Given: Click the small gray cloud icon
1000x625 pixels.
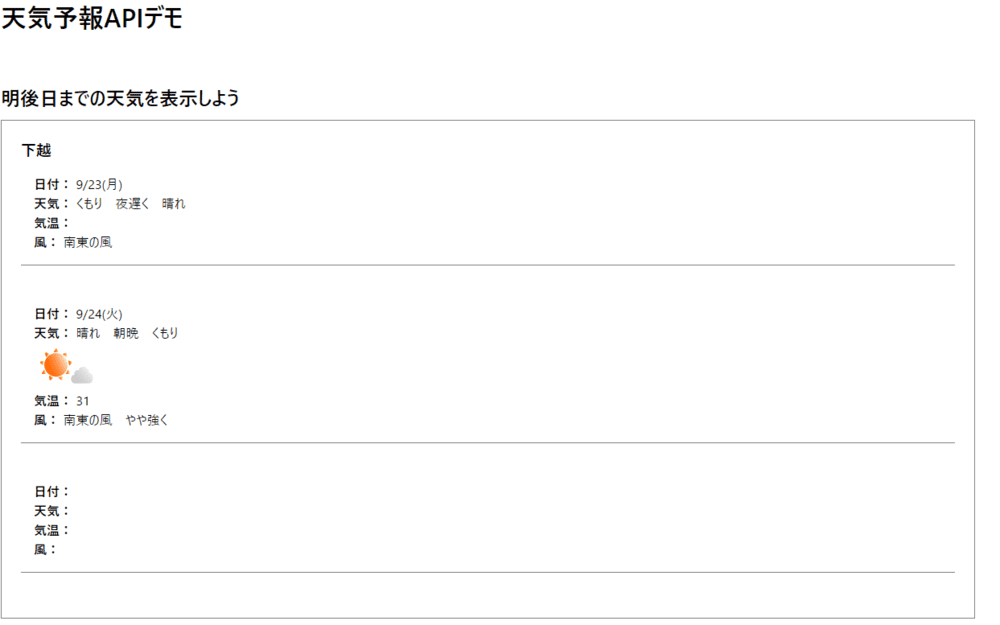Looking at the screenshot, I should [82, 376].
